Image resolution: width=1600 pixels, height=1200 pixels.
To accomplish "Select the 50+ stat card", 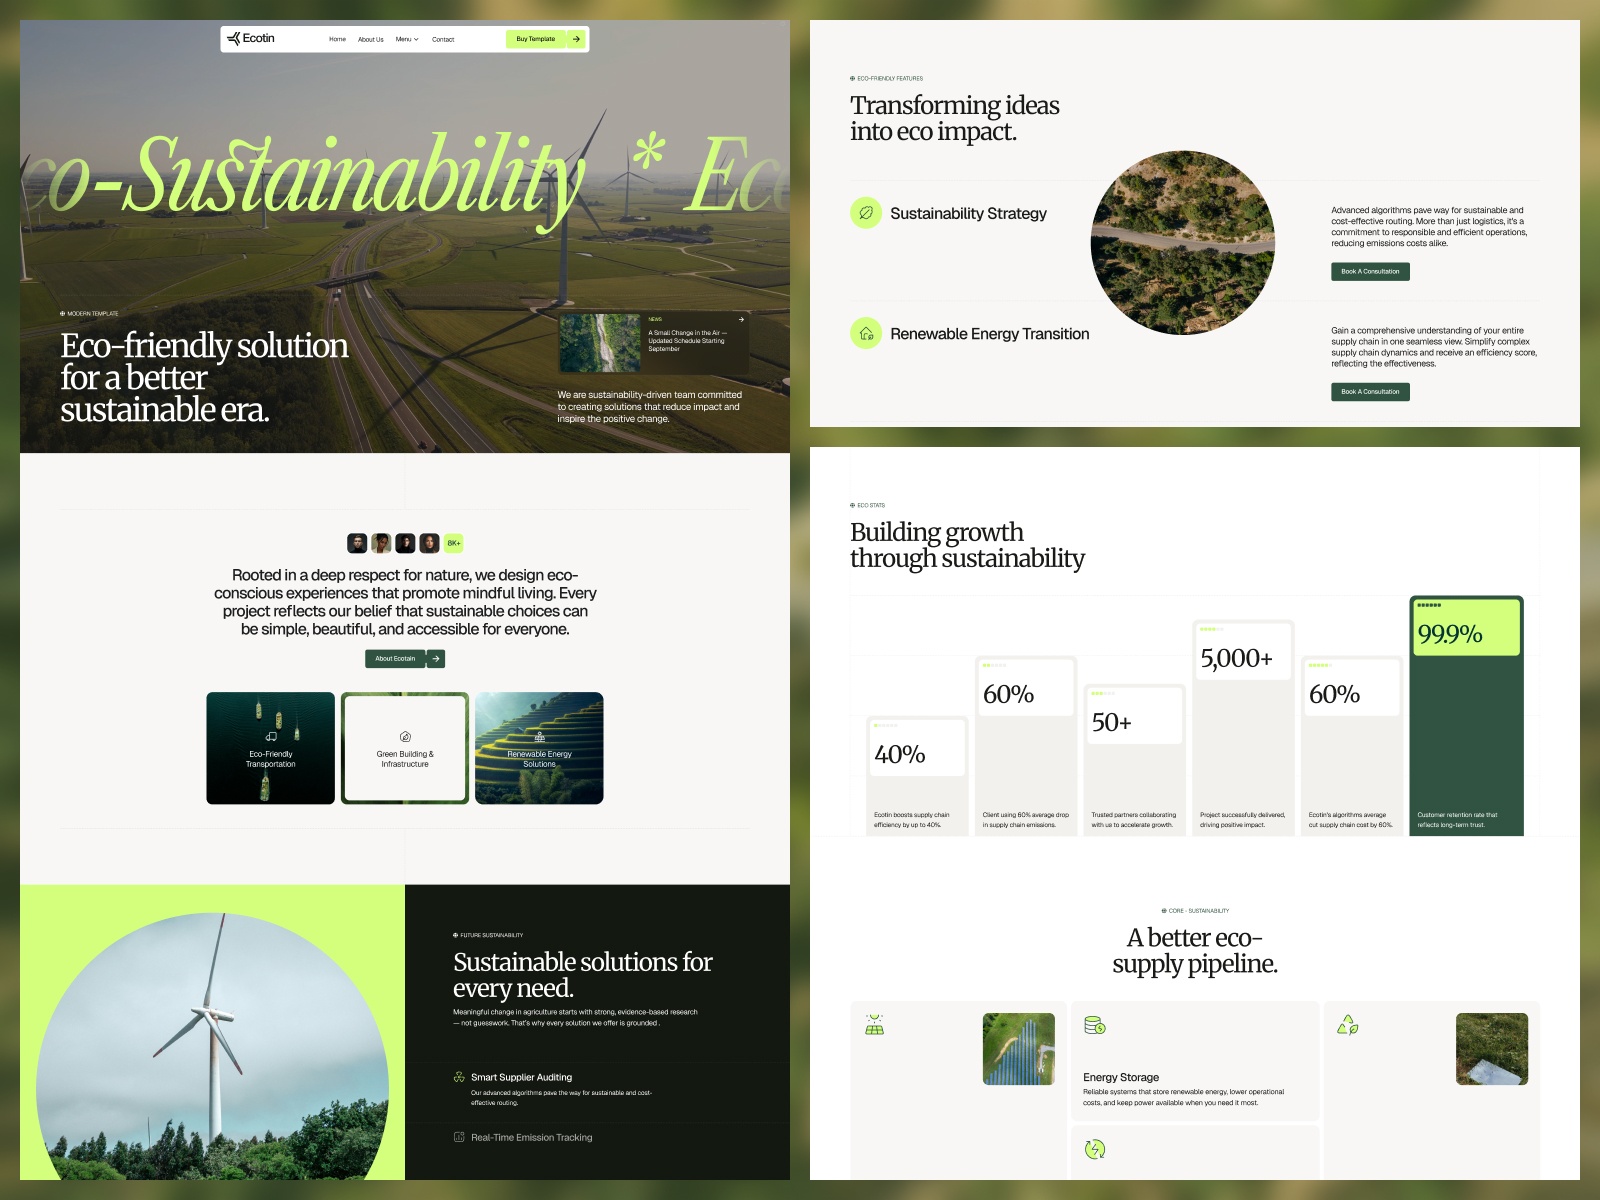I will pyautogui.click(x=1134, y=760).
